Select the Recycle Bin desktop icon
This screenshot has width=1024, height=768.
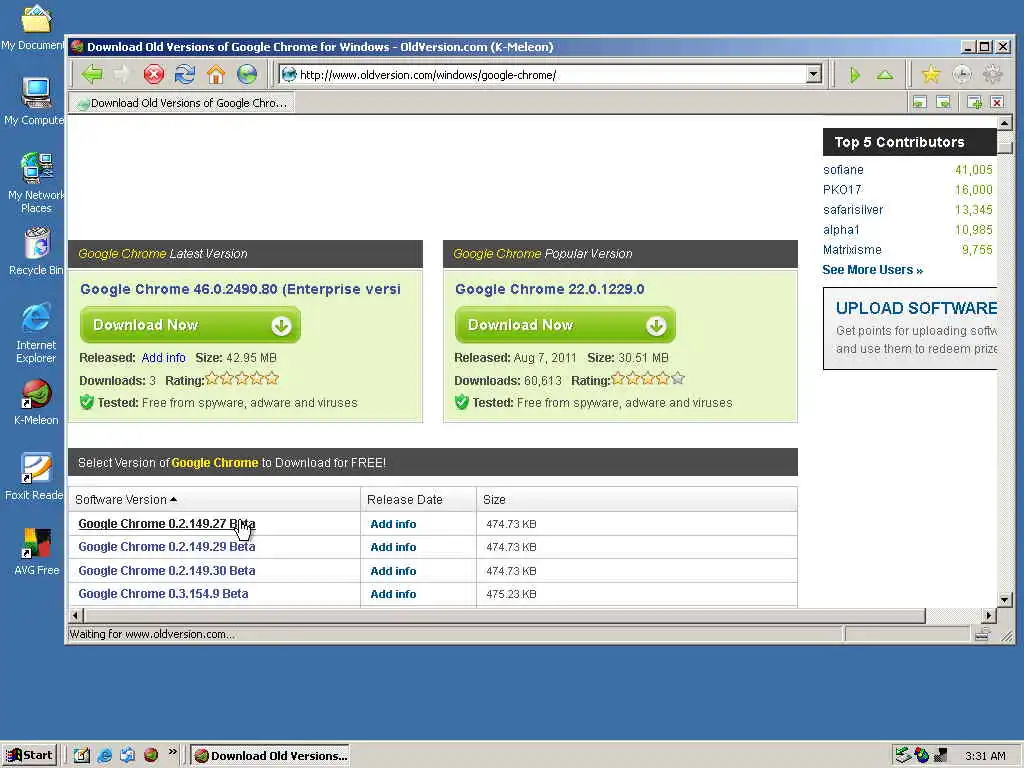(37, 251)
